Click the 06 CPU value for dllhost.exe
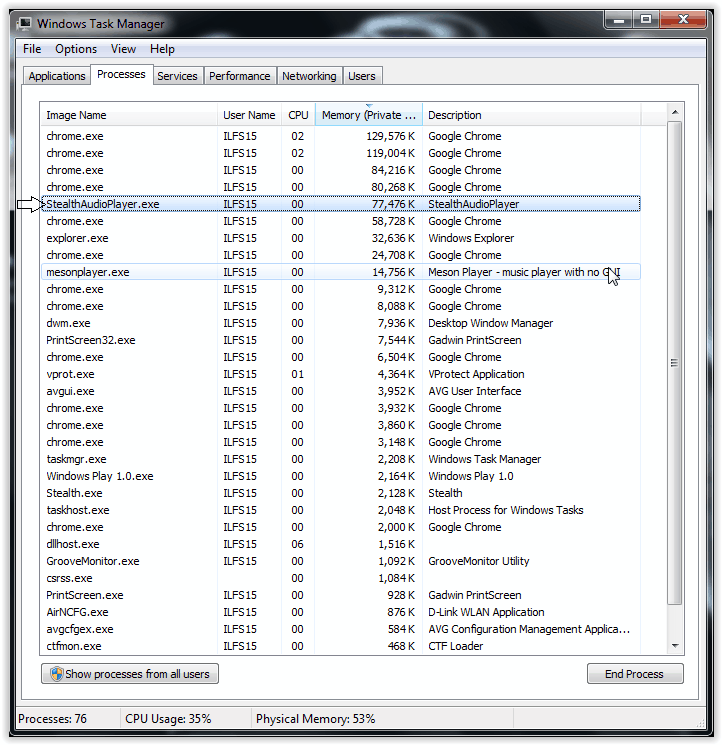722x745 pixels. pos(297,544)
